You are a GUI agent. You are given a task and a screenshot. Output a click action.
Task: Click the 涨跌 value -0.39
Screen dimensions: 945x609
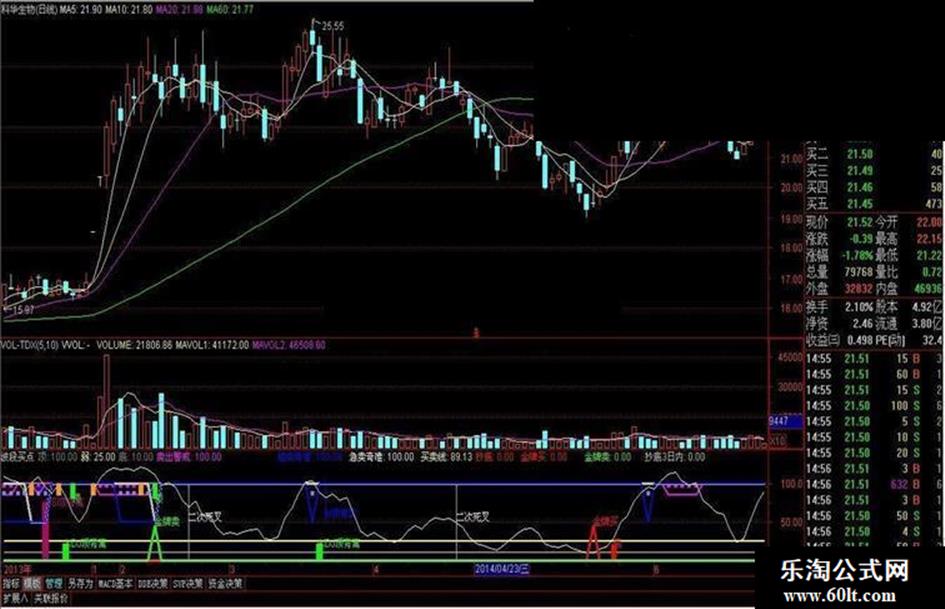(859, 239)
